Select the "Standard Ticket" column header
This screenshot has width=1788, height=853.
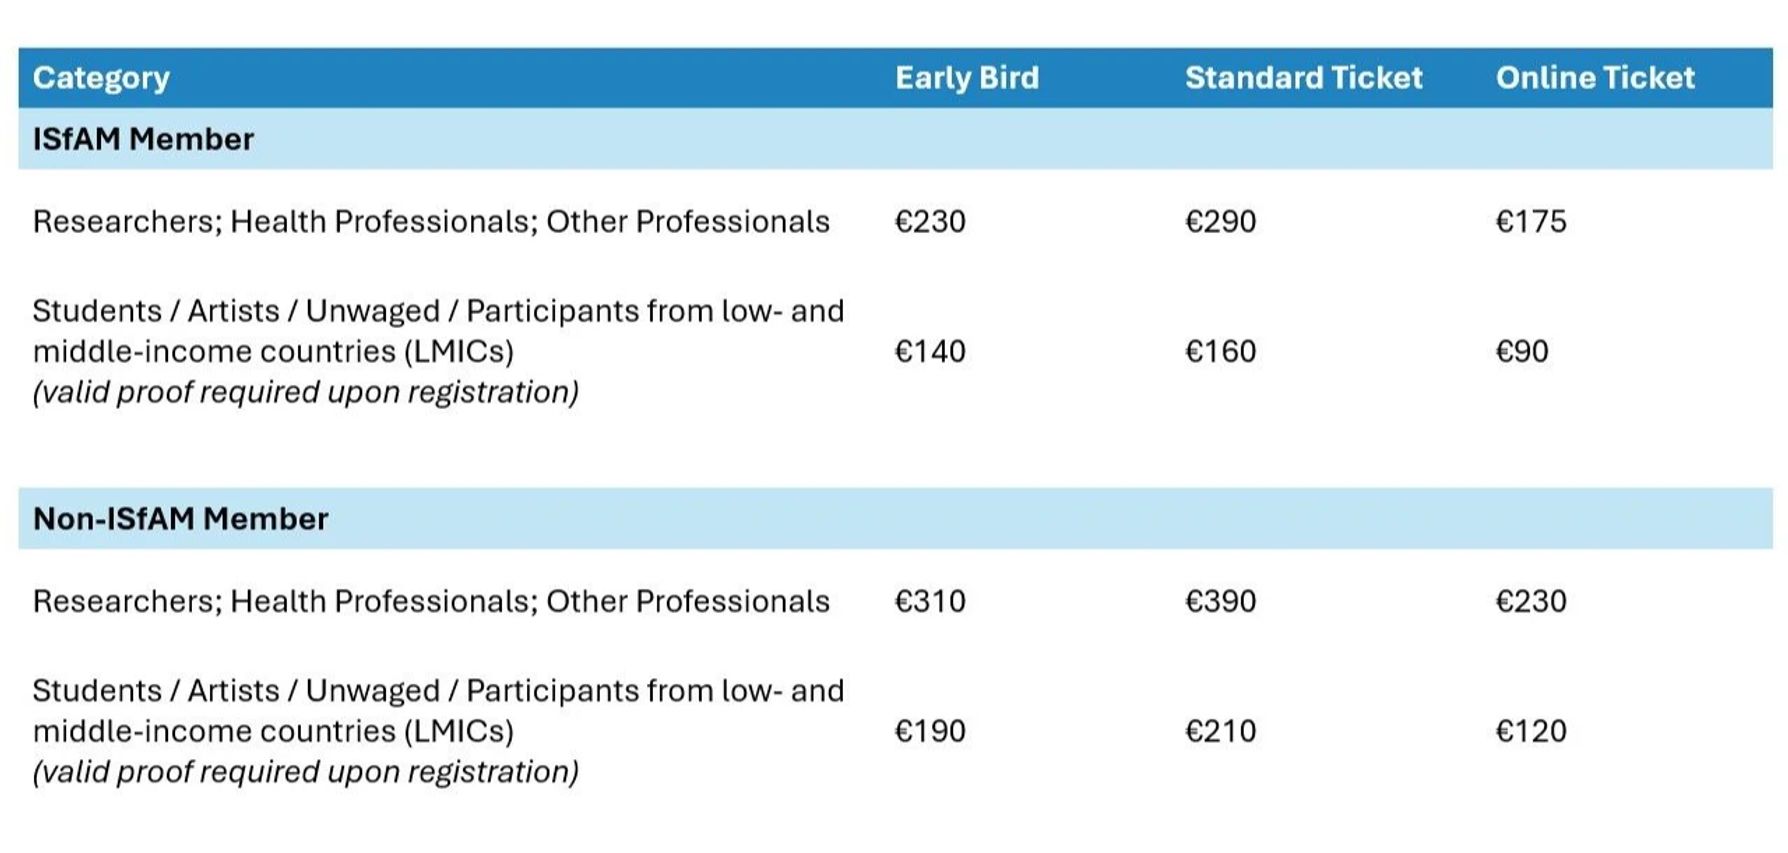coord(1303,78)
